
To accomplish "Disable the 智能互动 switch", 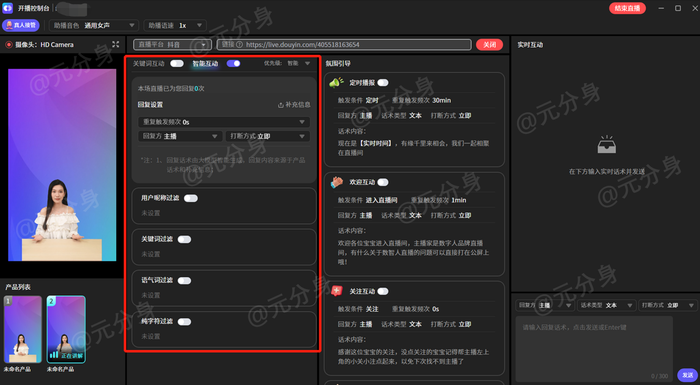I will pos(233,63).
